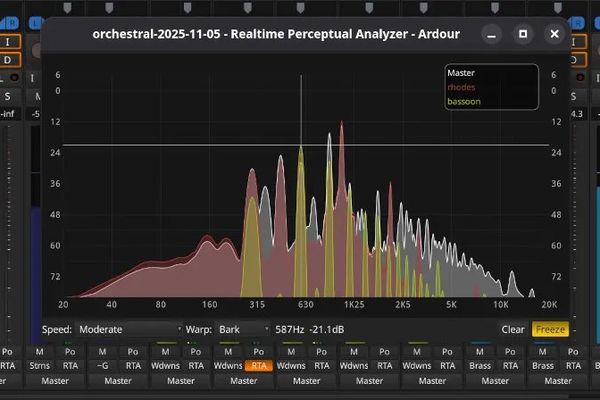600x400 pixels.
Task: Minimize the Realtime Perceptual Analyzer window
Action: click(491, 34)
